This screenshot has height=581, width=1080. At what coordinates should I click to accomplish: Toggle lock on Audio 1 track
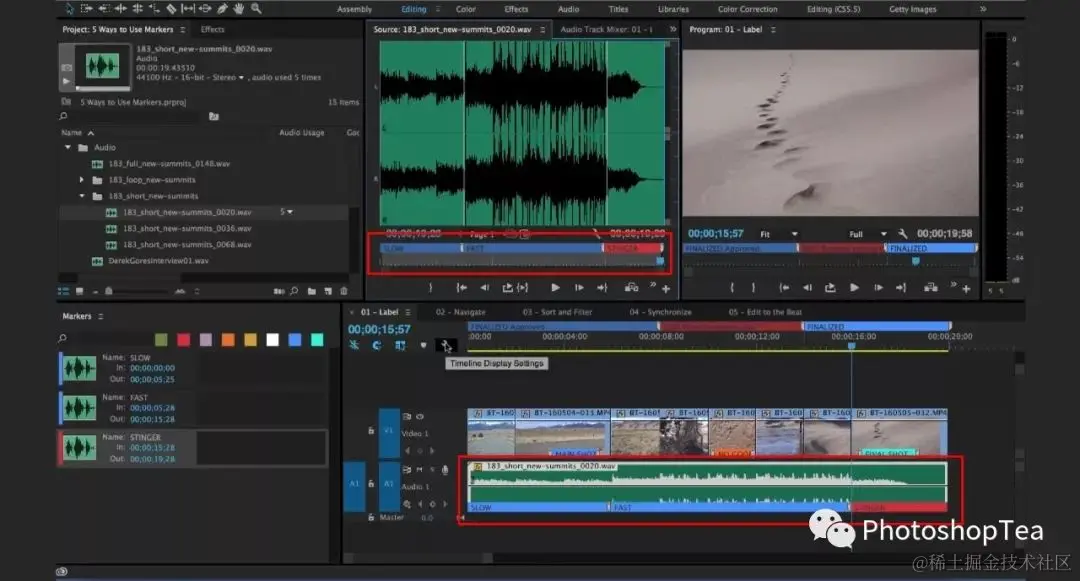click(x=371, y=484)
